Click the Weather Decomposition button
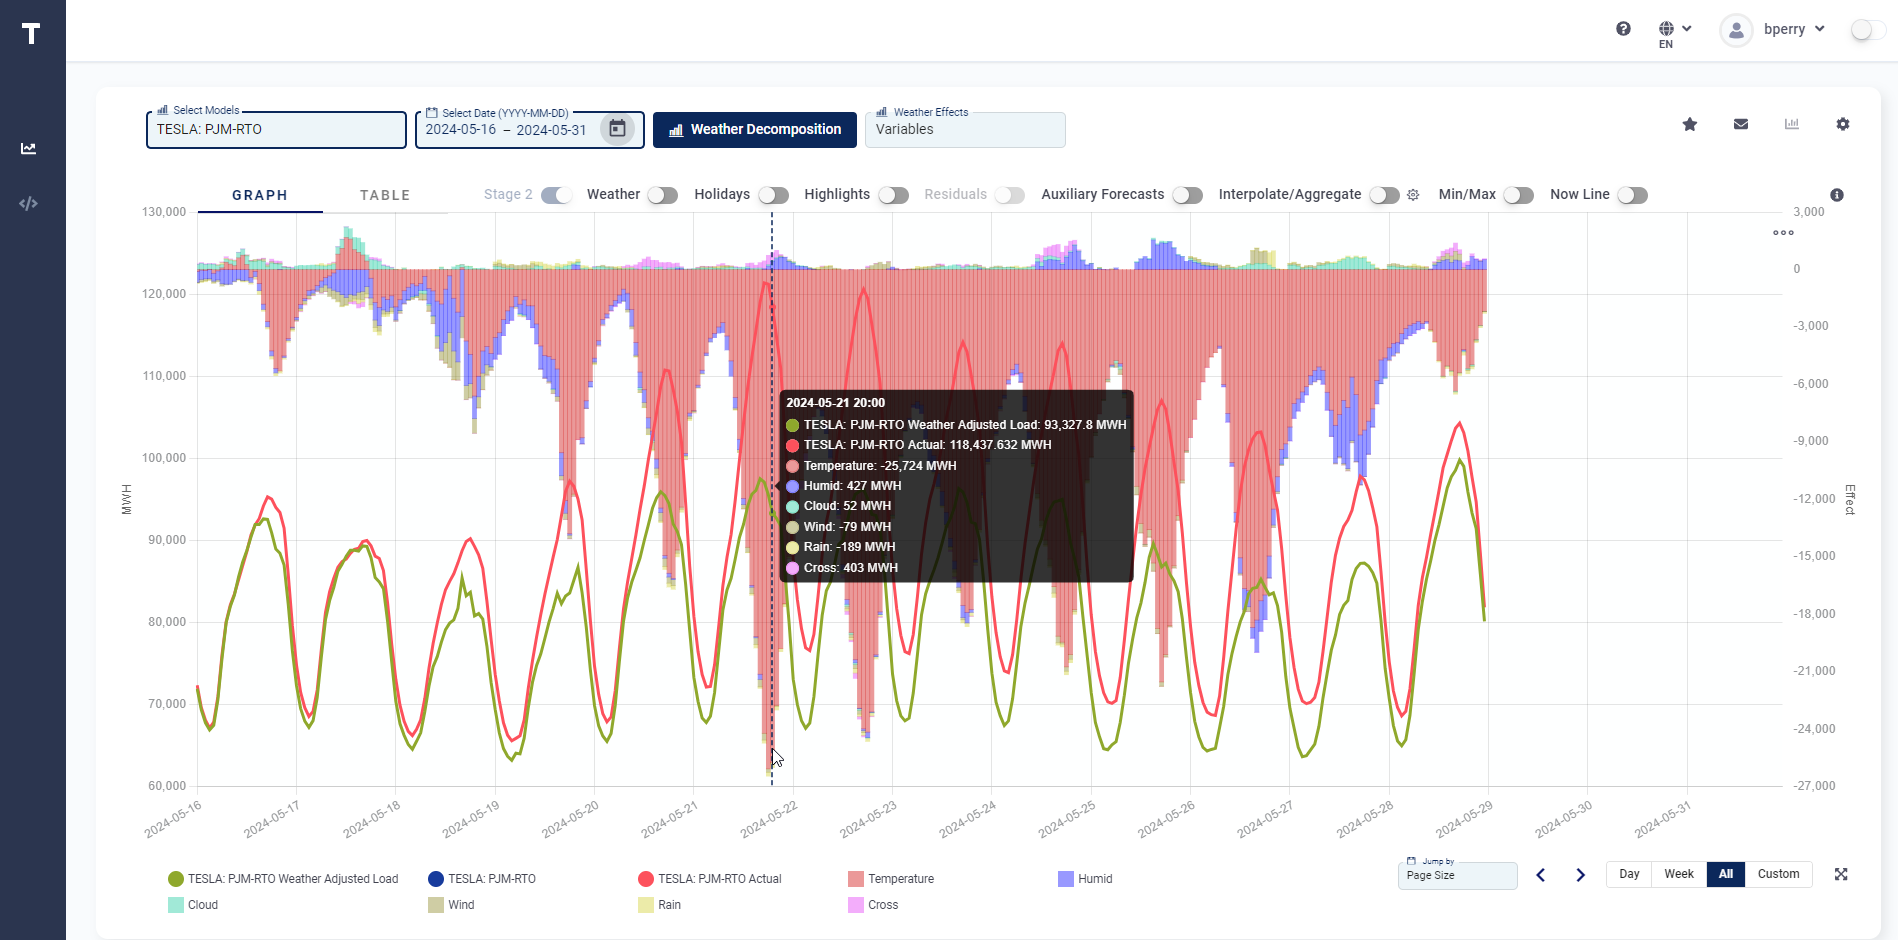 tap(754, 129)
